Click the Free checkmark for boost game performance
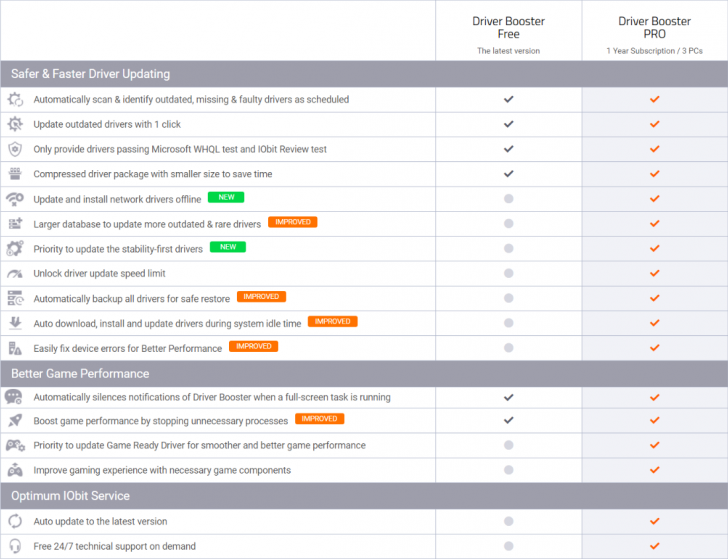 tap(509, 420)
